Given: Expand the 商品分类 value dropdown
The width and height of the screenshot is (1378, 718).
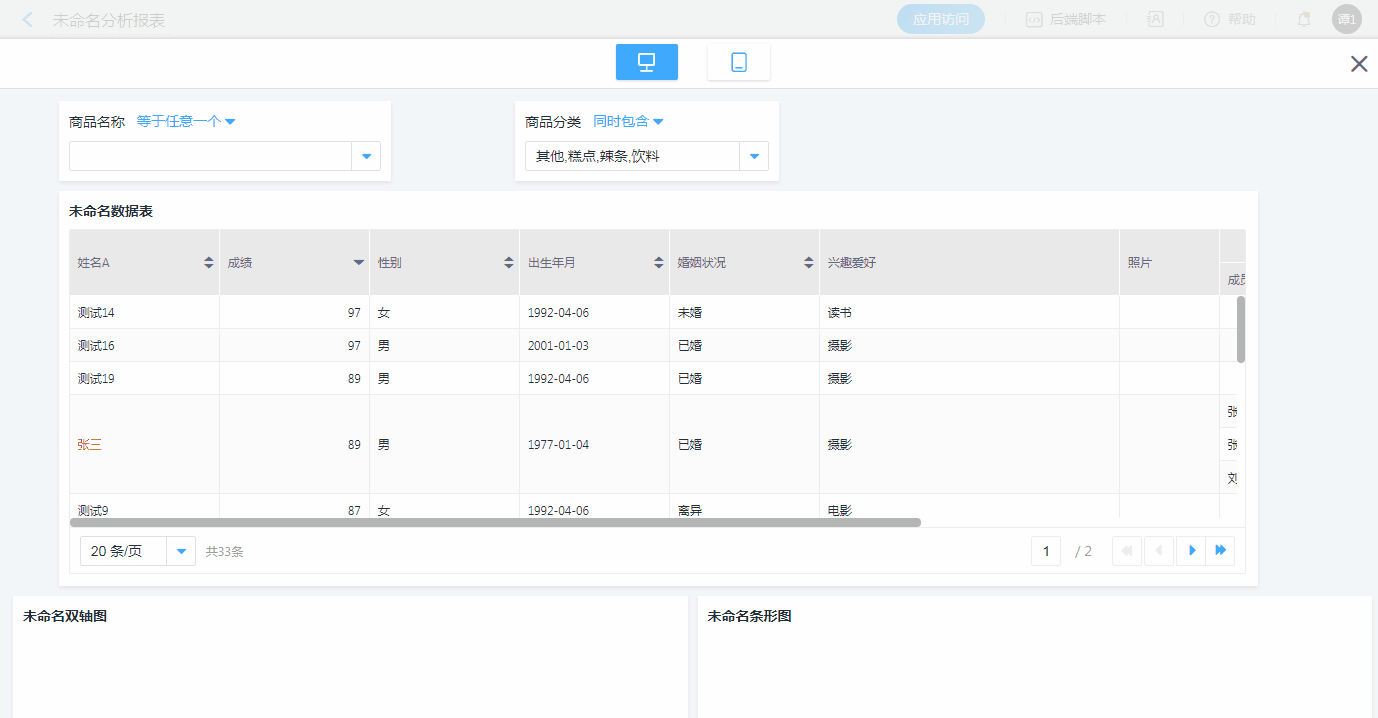Looking at the screenshot, I should [x=753, y=156].
